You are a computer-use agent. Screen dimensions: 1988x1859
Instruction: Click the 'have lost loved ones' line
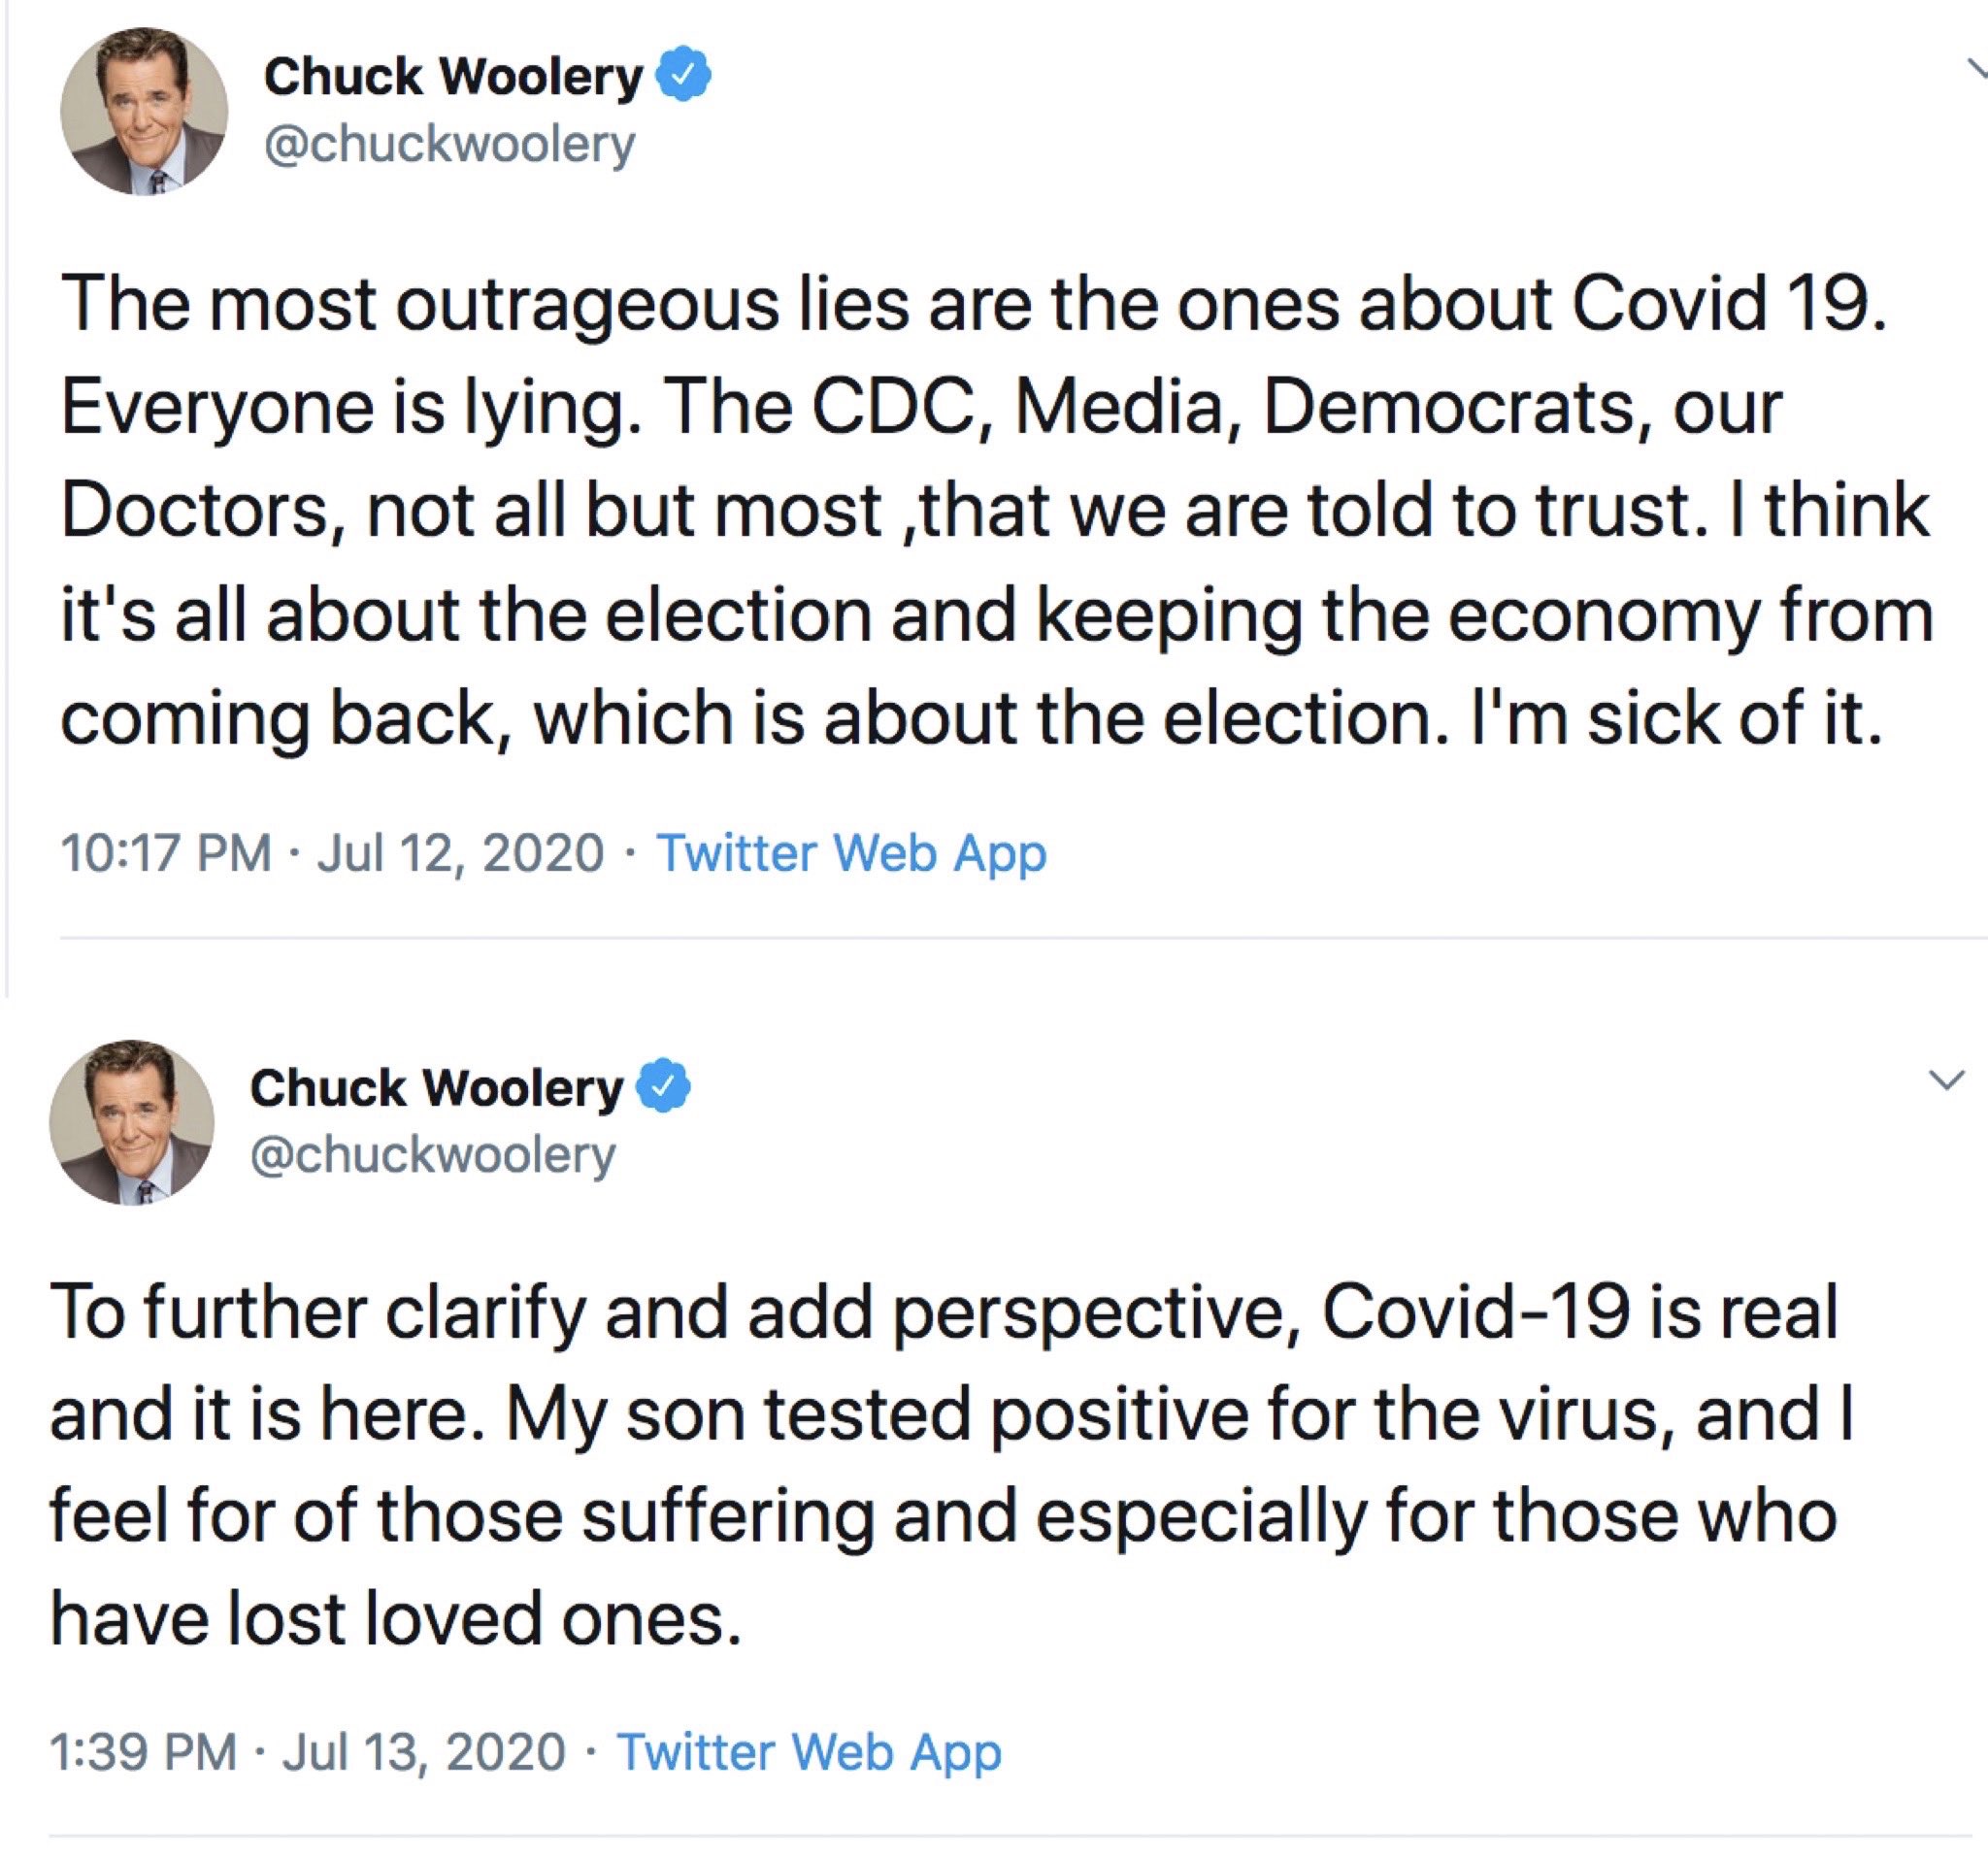point(396,1619)
